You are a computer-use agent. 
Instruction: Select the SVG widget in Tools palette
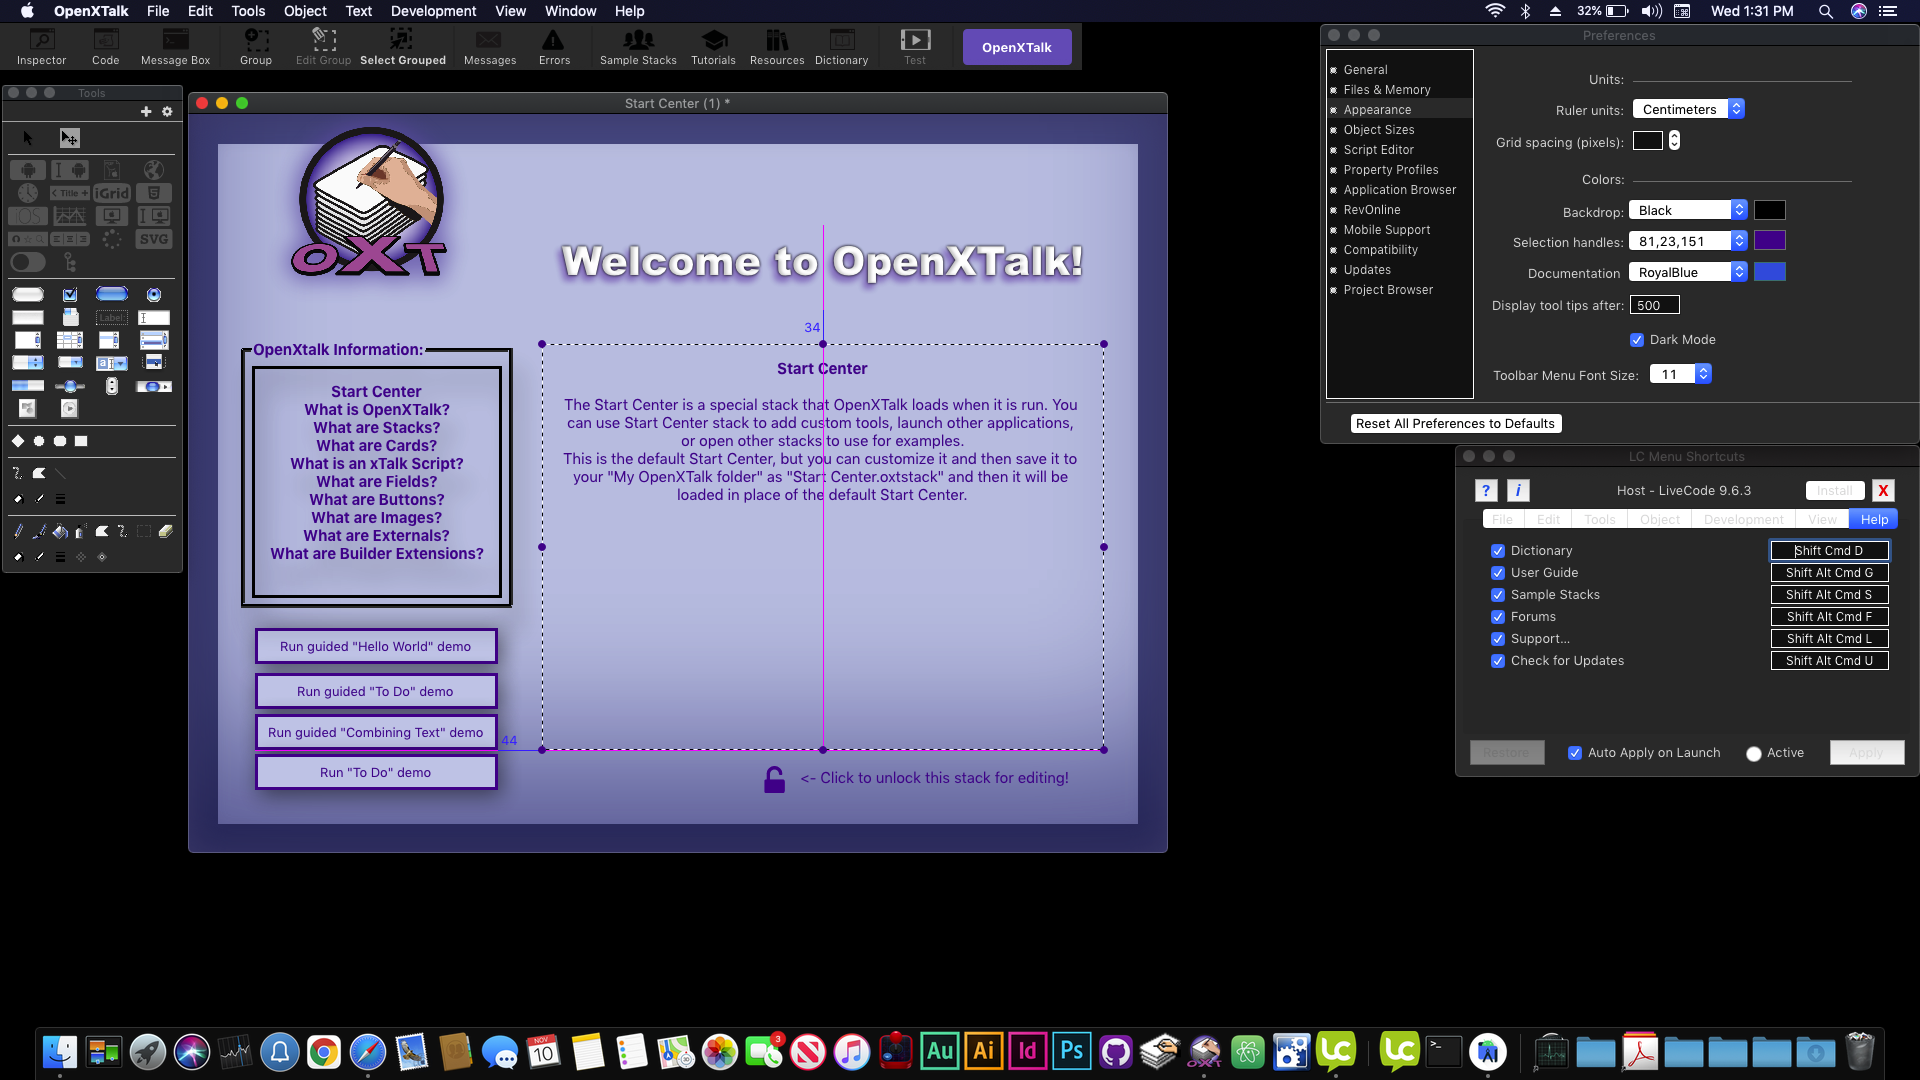154,239
